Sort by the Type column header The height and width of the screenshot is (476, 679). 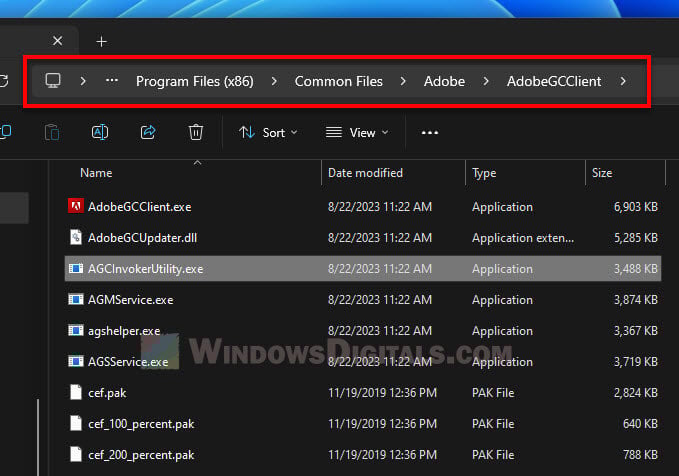484,173
